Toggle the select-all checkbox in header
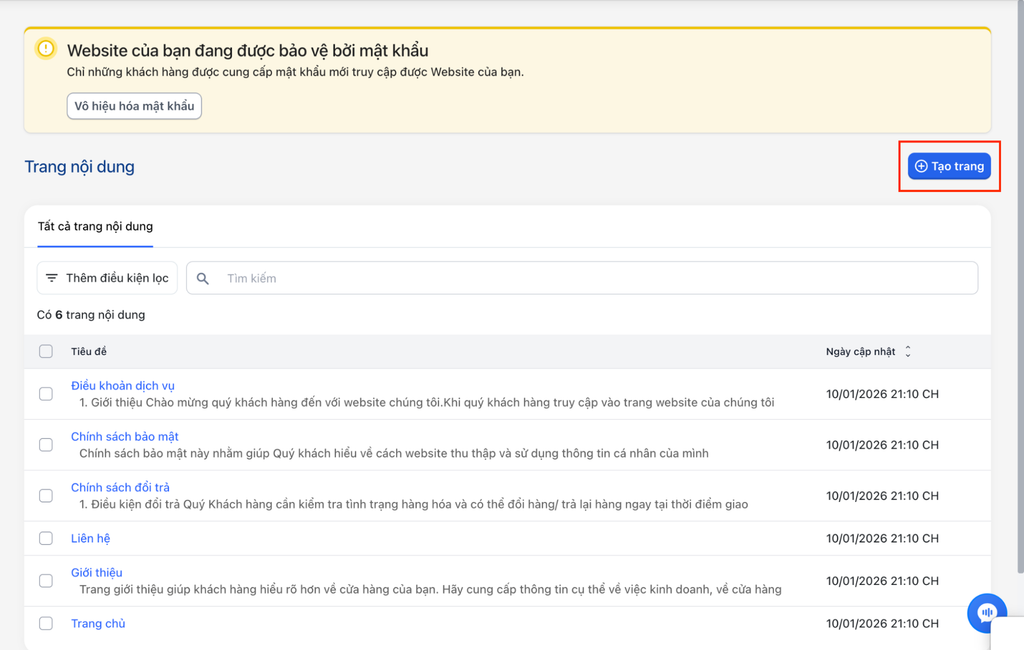The width and height of the screenshot is (1024, 650). (x=46, y=352)
